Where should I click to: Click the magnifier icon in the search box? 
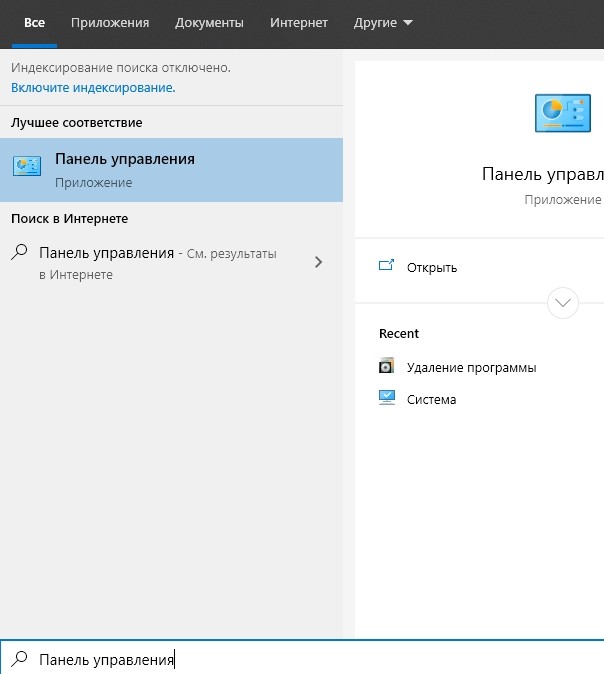pyautogui.click(x=19, y=659)
